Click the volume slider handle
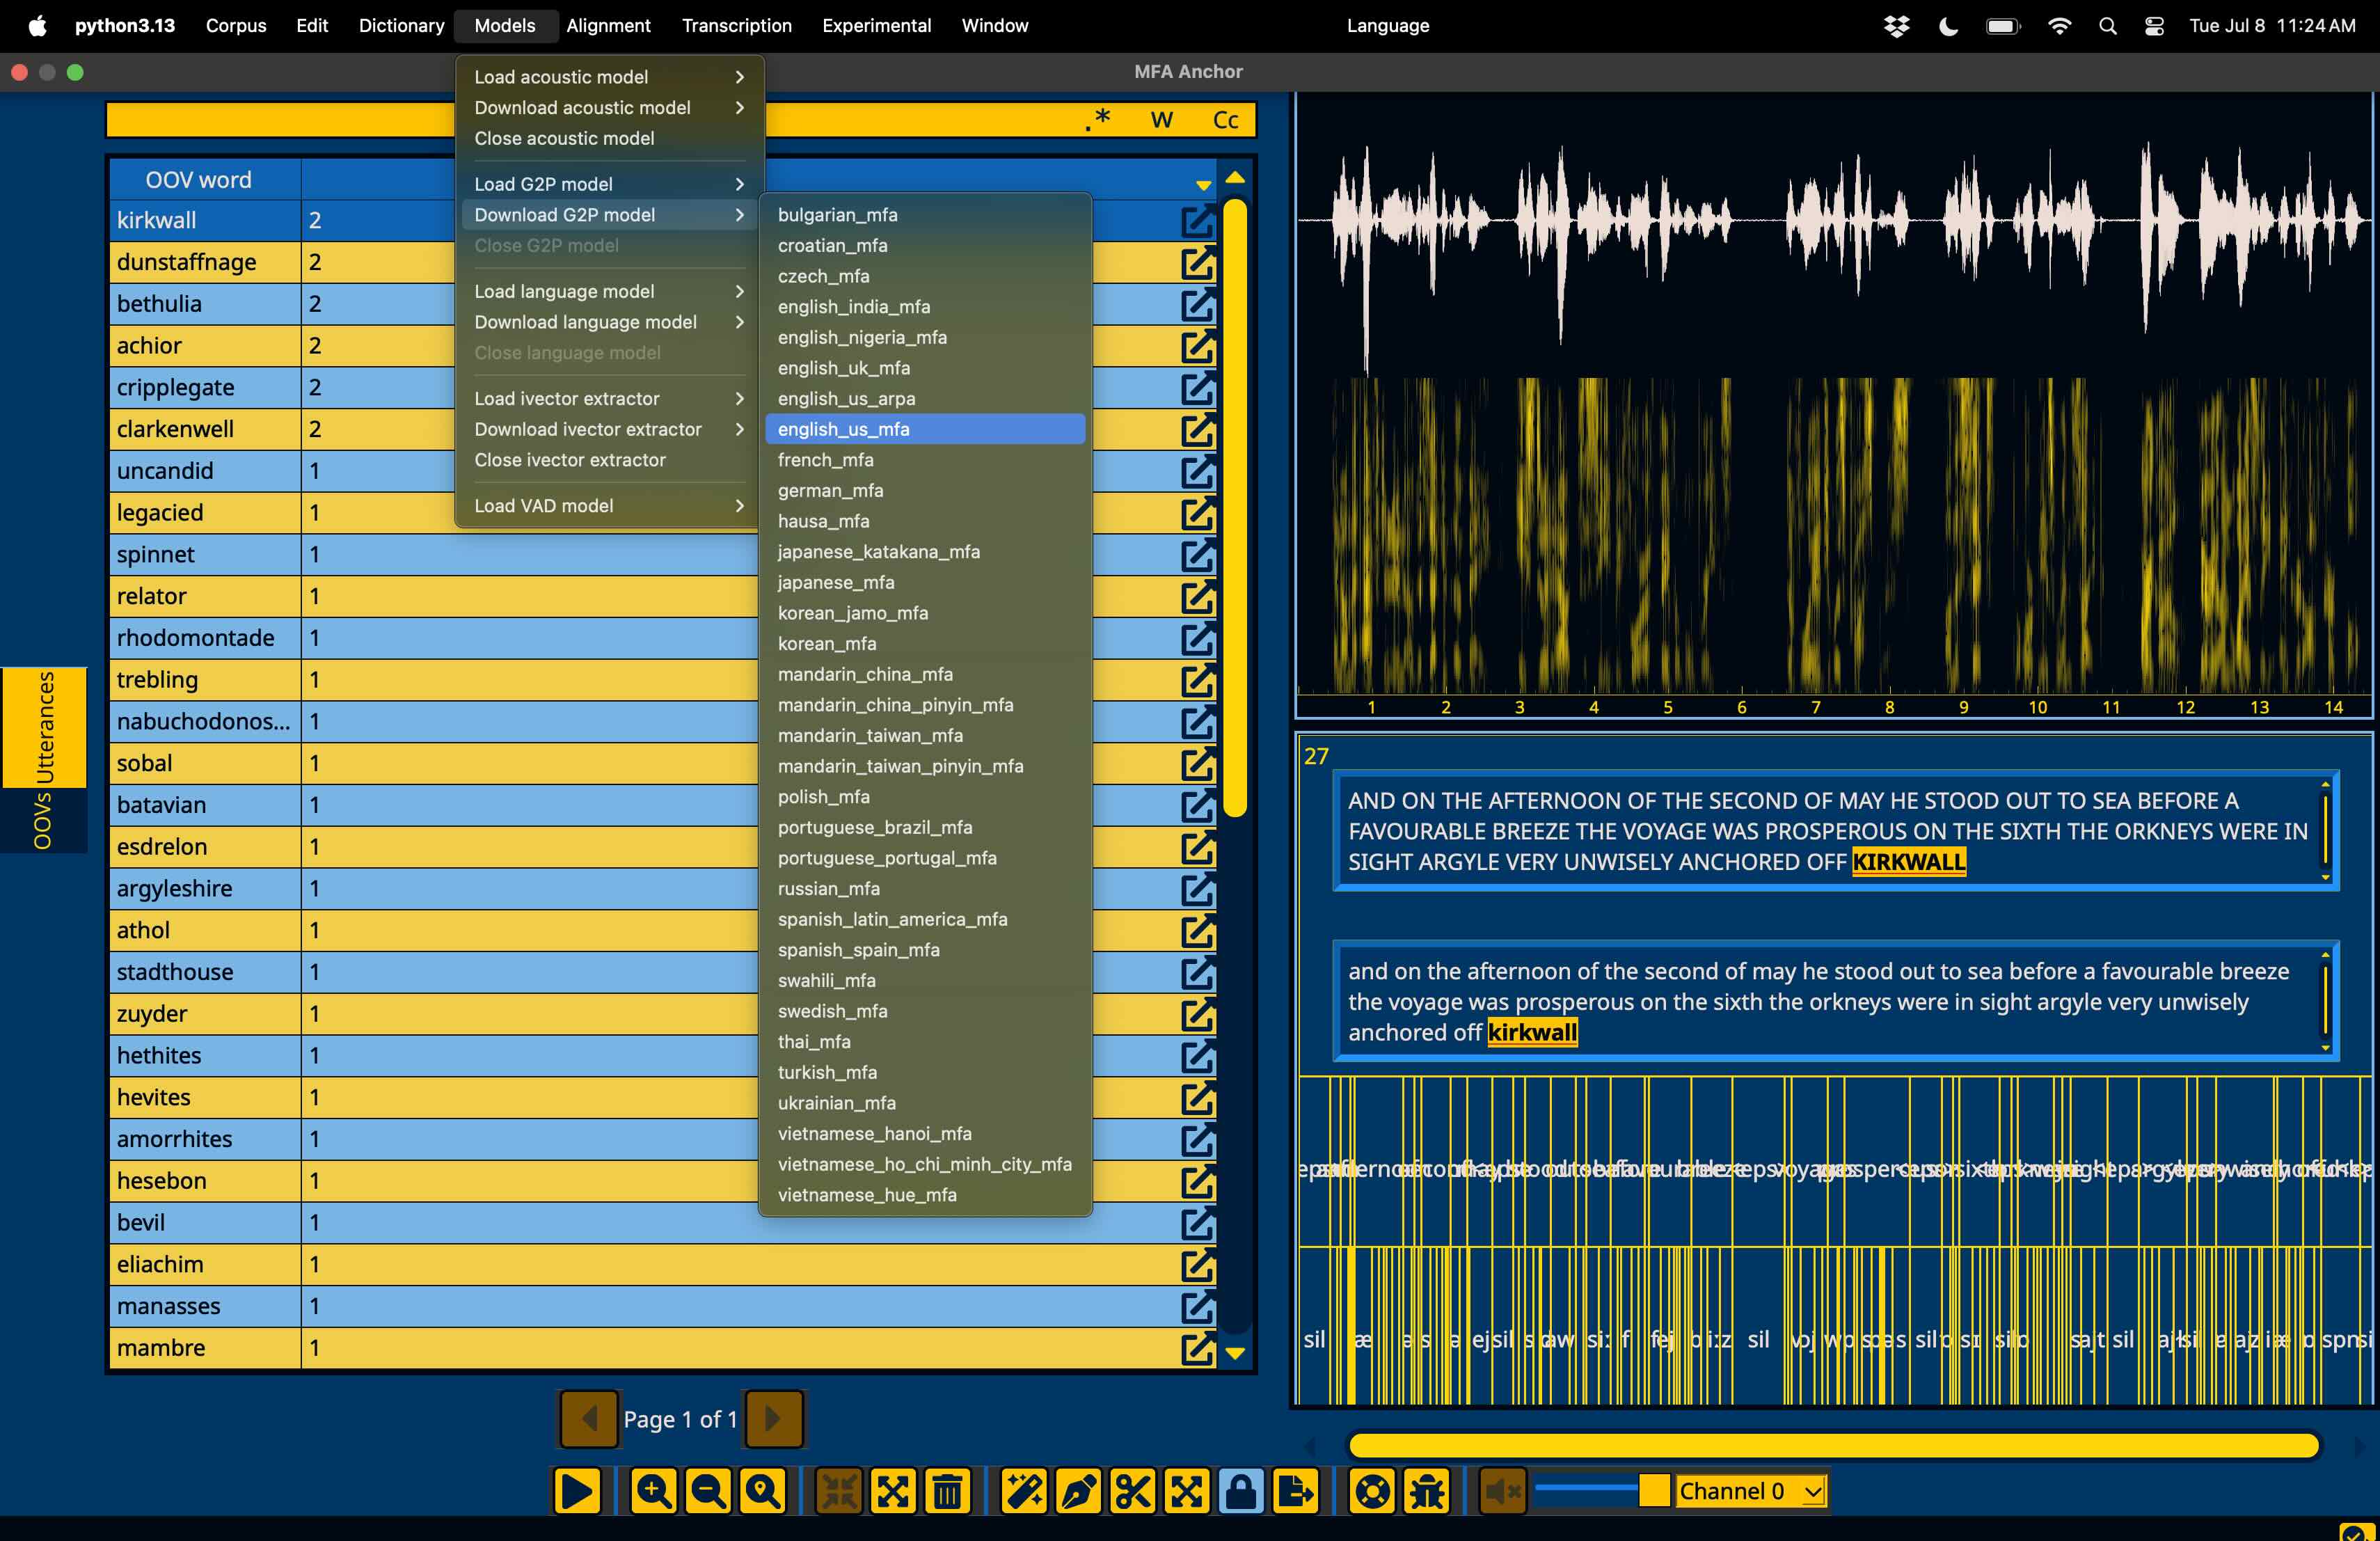The width and height of the screenshot is (2380, 1541). tap(1654, 1491)
